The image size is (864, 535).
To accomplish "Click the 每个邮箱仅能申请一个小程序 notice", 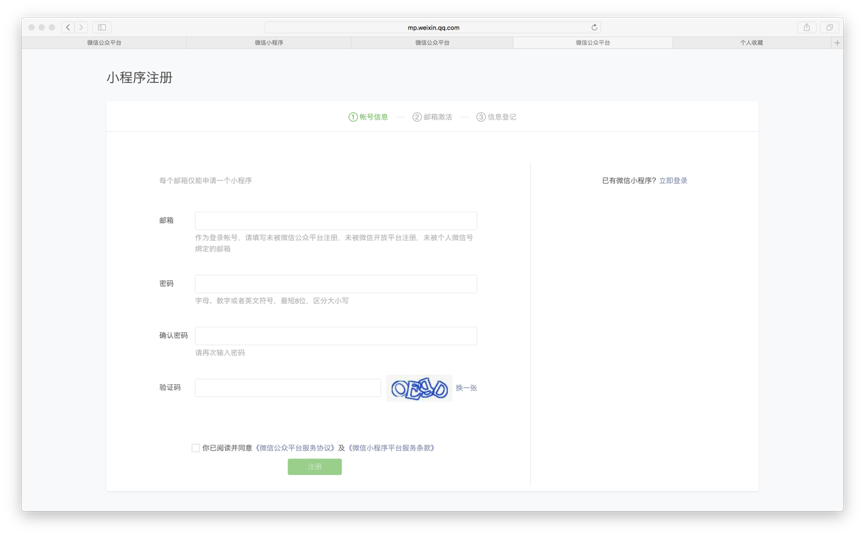I will [x=206, y=181].
